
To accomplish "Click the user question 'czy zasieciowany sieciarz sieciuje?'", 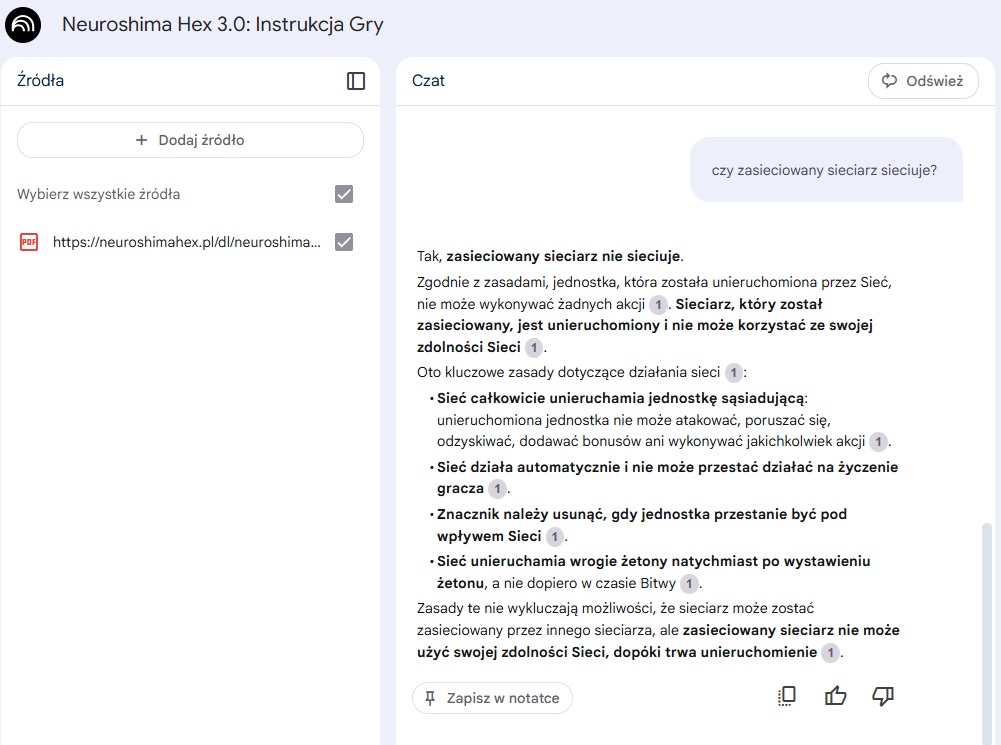I will coord(824,170).
